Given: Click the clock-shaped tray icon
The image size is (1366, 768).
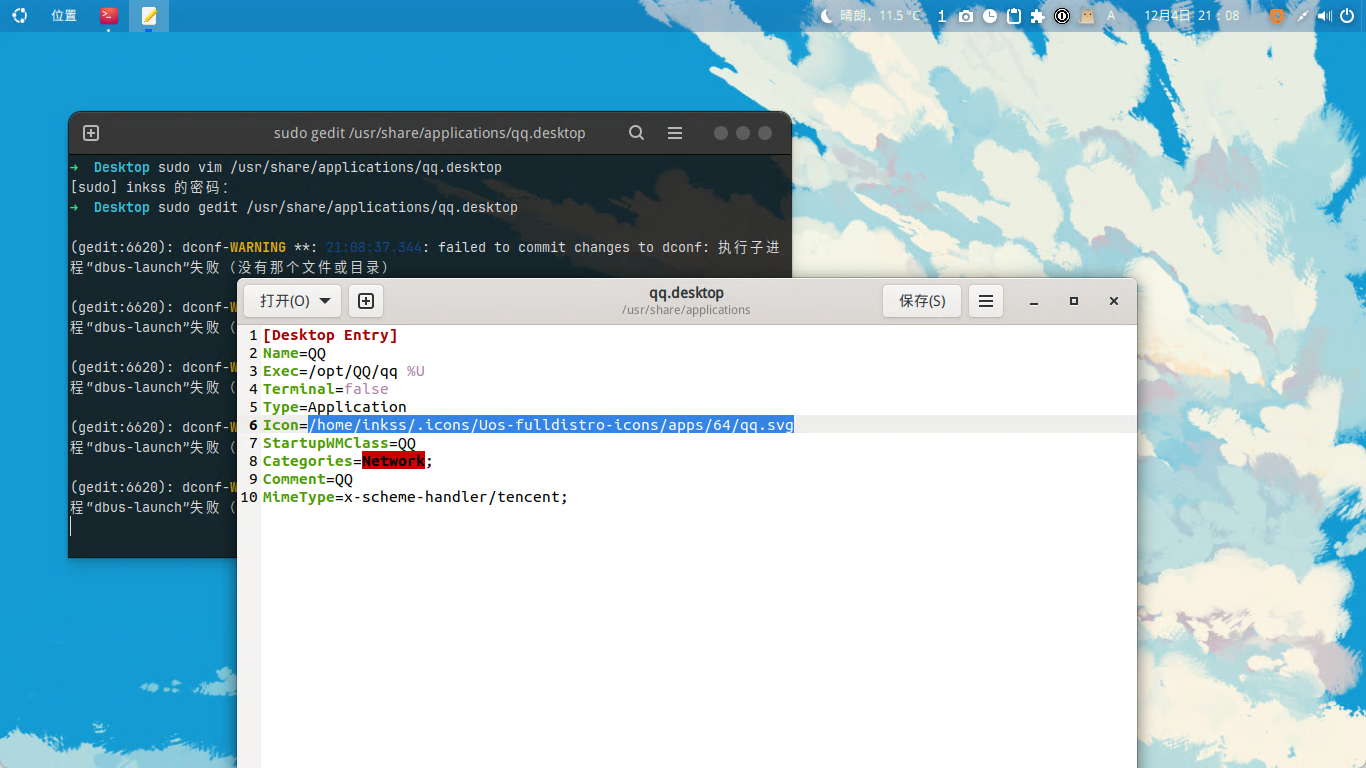Looking at the screenshot, I should (990, 16).
